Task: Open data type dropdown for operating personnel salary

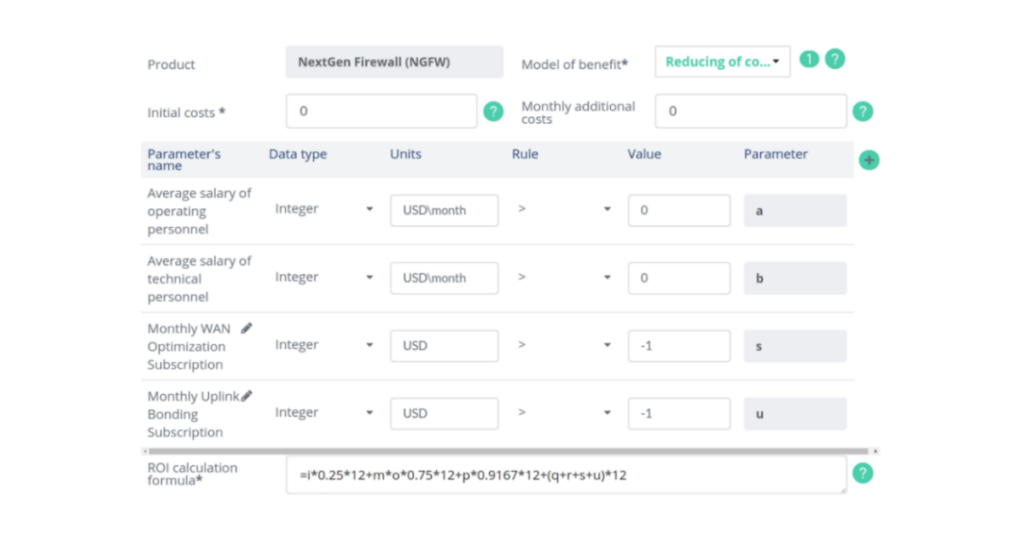Action: [324, 209]
